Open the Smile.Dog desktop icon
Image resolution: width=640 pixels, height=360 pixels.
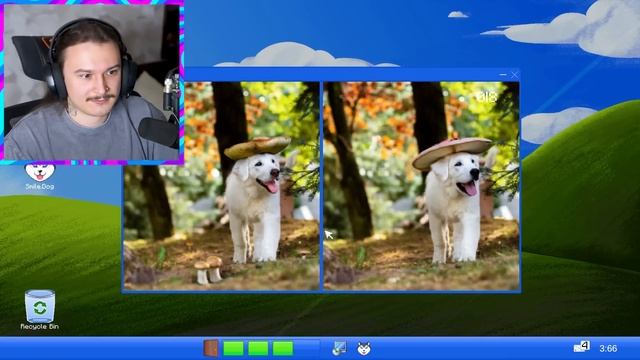[40, 176]
